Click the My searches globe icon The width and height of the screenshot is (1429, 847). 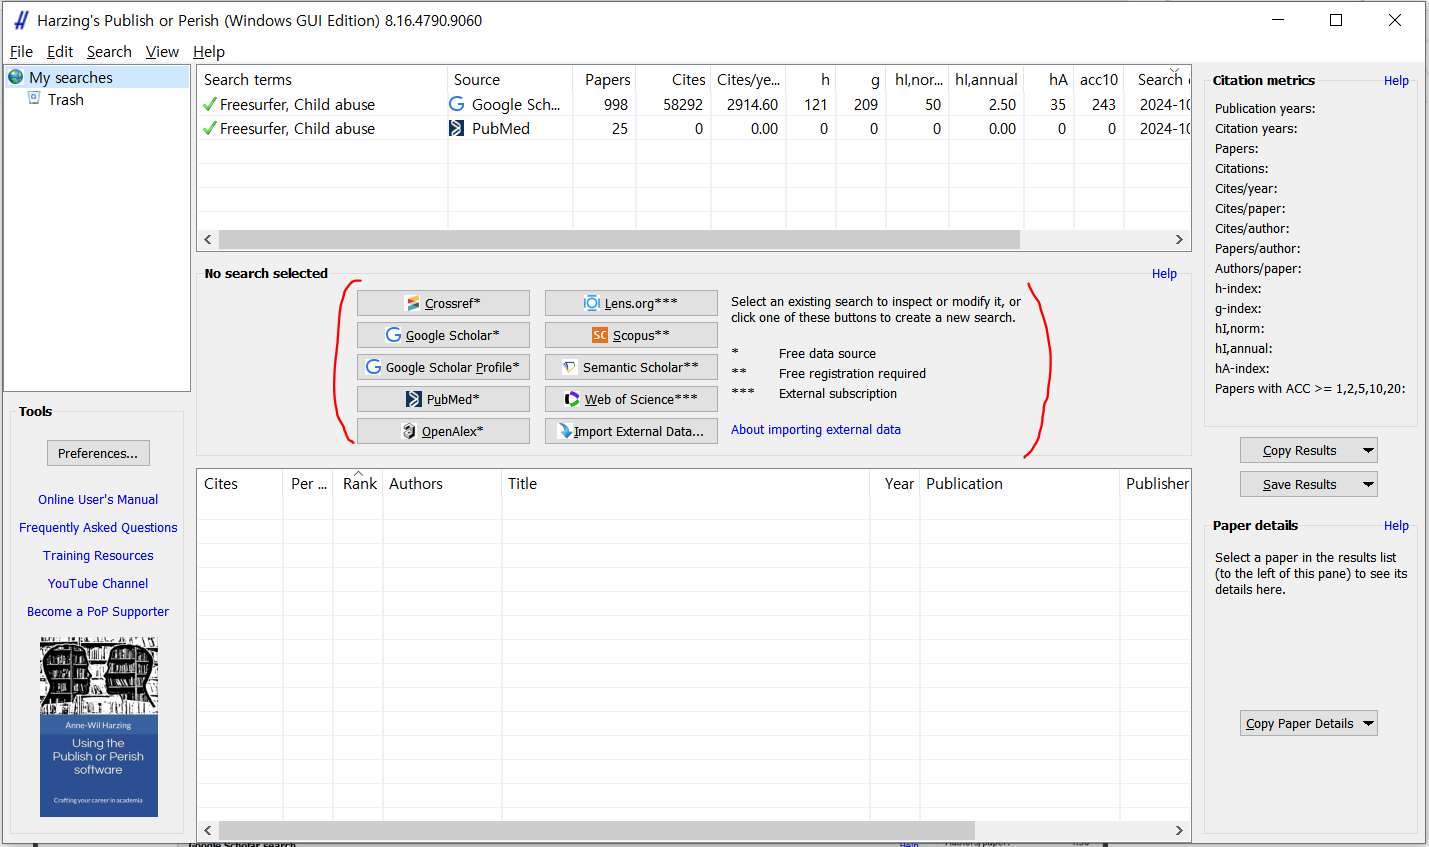[15, 77]
